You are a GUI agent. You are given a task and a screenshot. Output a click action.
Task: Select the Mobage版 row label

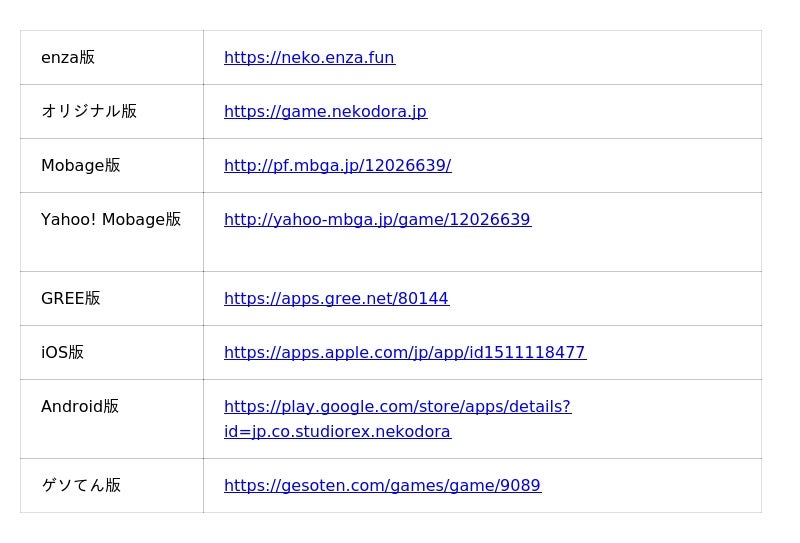pos(81,166)
